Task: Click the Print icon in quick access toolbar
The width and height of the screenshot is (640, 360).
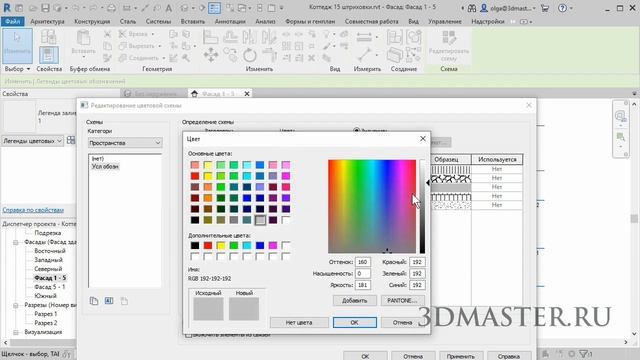Action: [x=111, y=8]
